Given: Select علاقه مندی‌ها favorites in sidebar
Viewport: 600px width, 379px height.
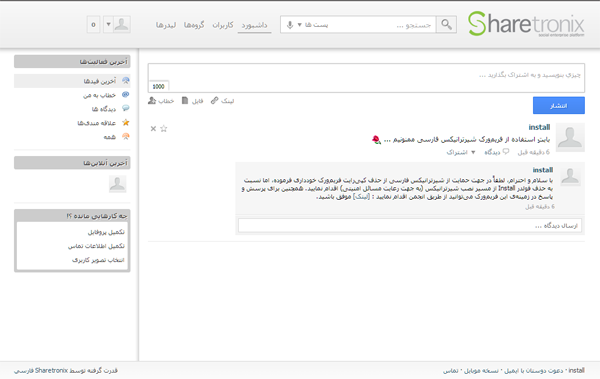Looking at the screenshot, I should 72,123.
